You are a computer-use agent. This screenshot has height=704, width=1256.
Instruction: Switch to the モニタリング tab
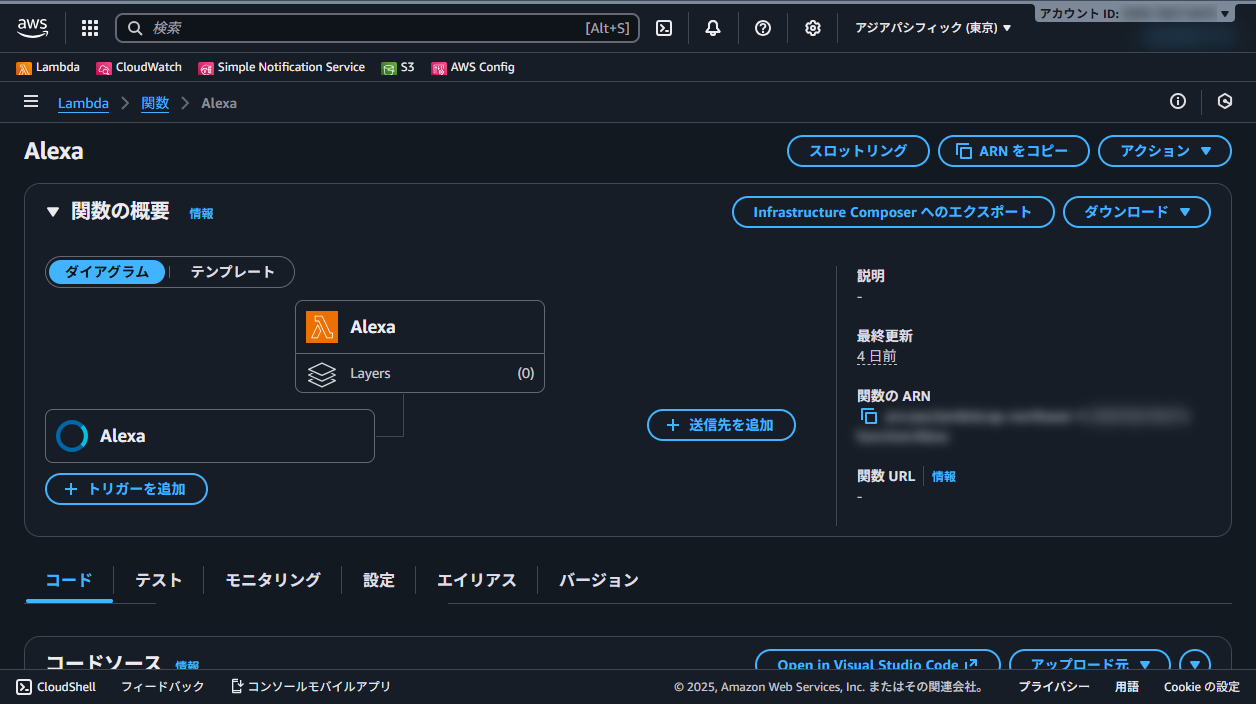271,580
